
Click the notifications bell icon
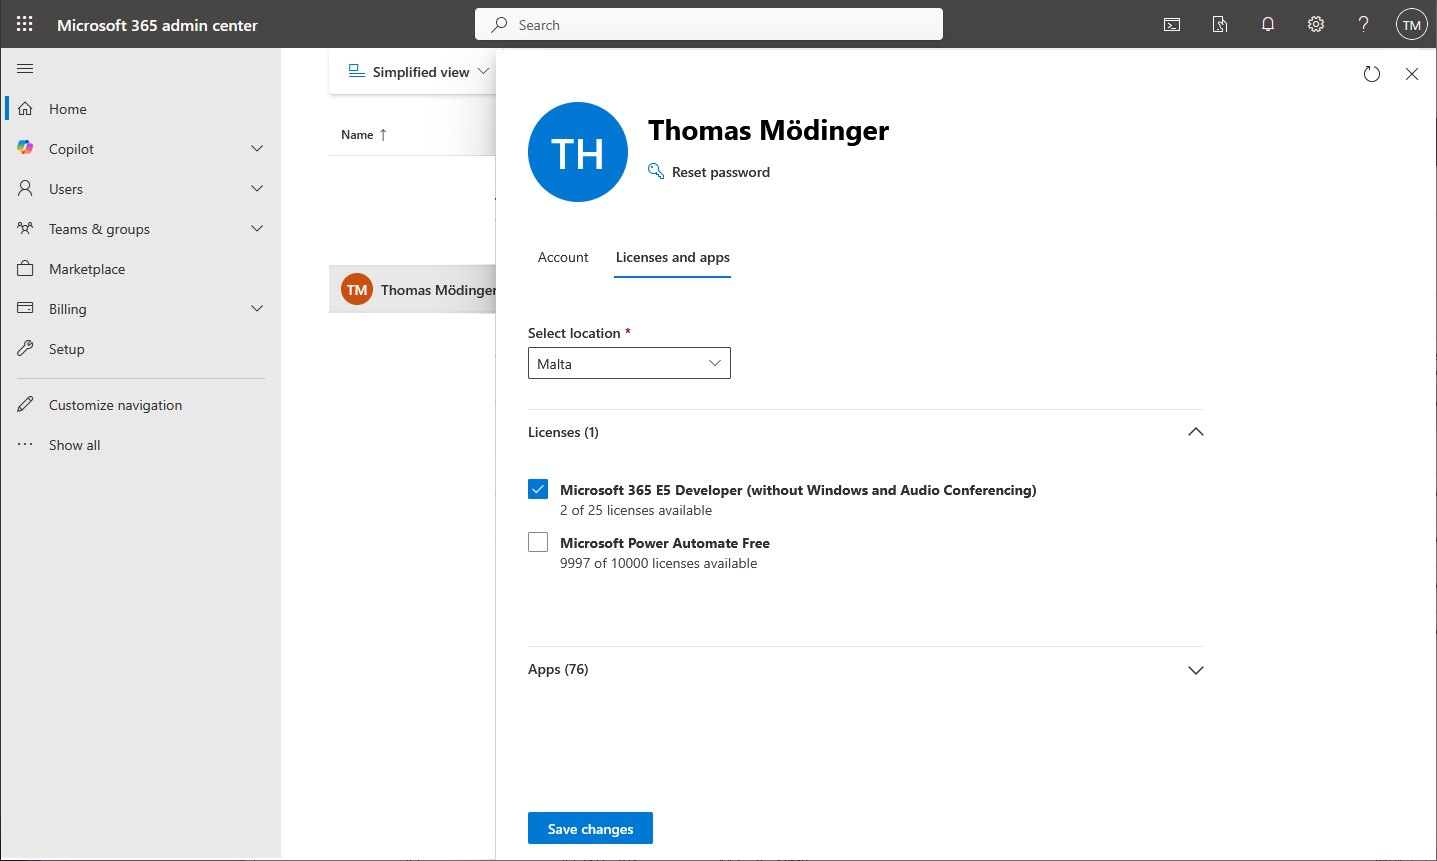(1268, 25)
